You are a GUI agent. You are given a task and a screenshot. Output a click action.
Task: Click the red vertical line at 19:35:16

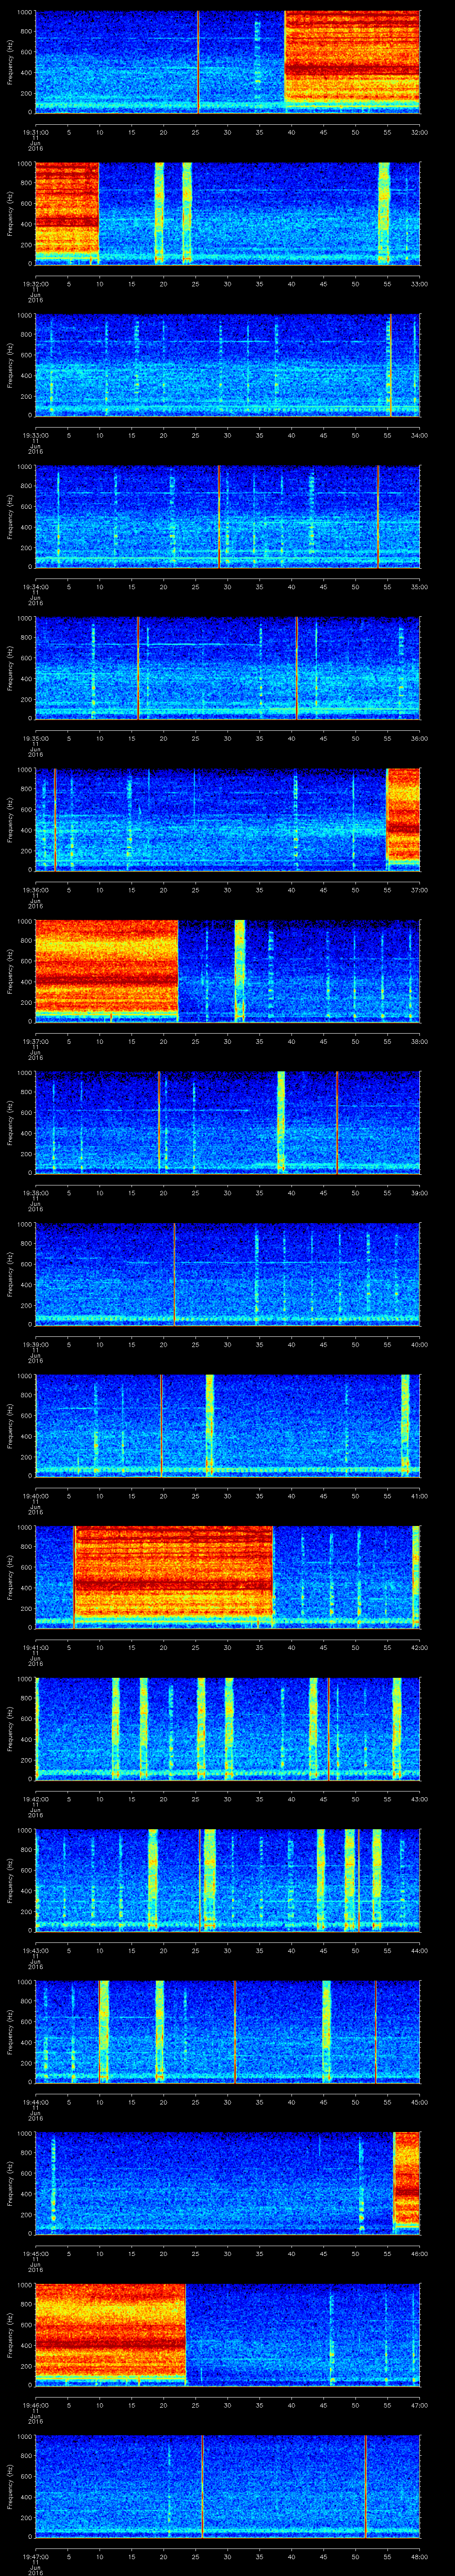138,668
